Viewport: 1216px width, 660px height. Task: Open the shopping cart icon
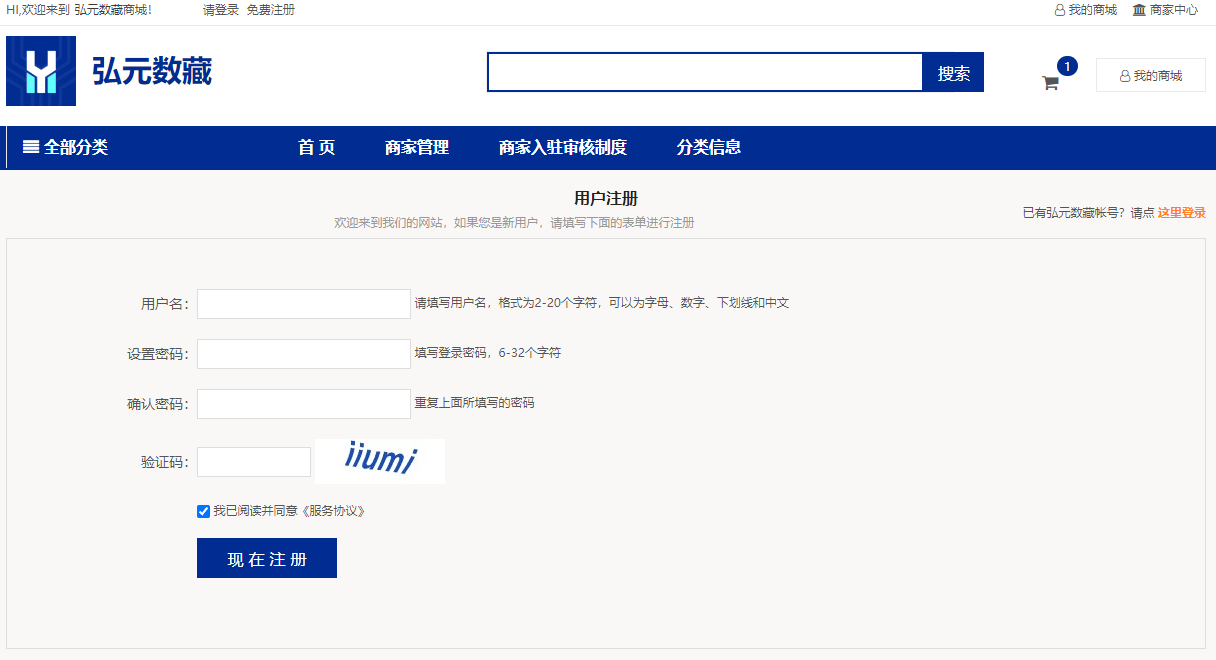1050,83
